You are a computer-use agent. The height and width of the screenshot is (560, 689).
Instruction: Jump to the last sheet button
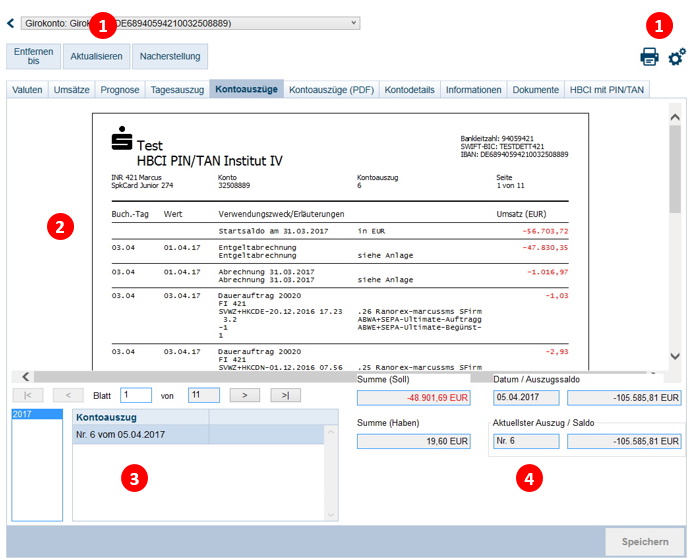pos(286,395)
